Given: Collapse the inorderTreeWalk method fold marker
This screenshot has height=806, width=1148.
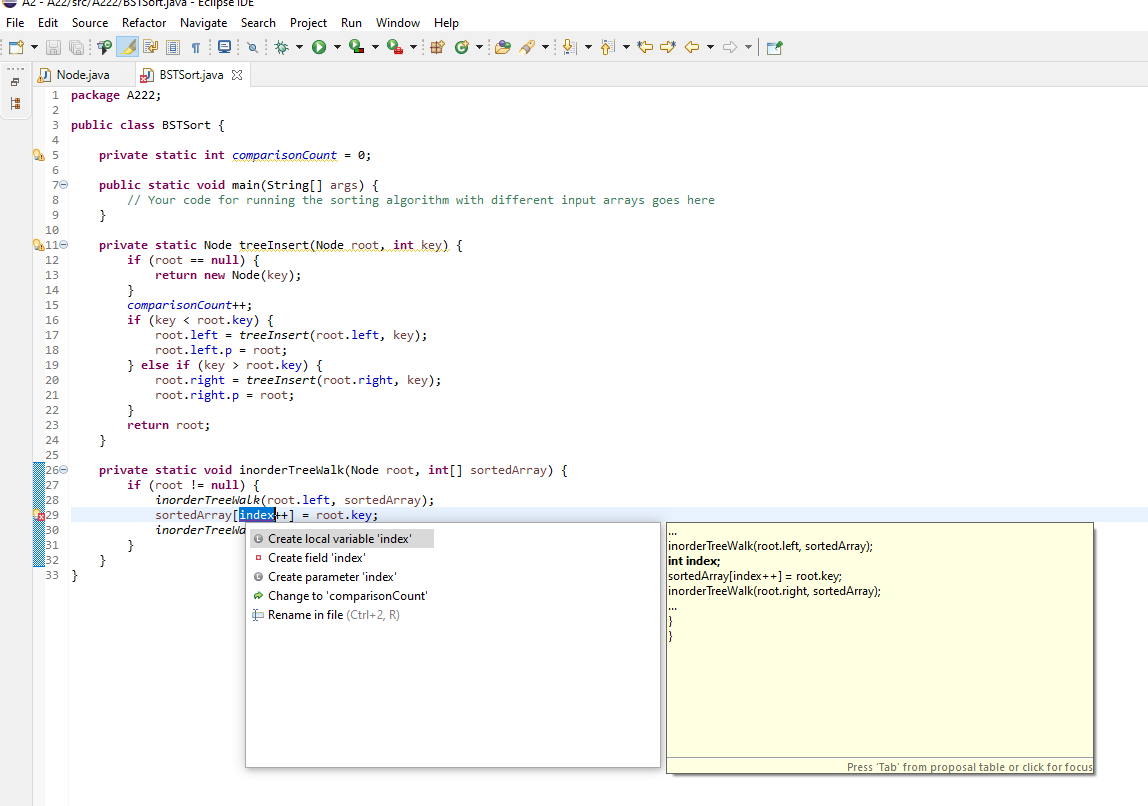Looking at the screenshot, I should [x=62, y=469].
